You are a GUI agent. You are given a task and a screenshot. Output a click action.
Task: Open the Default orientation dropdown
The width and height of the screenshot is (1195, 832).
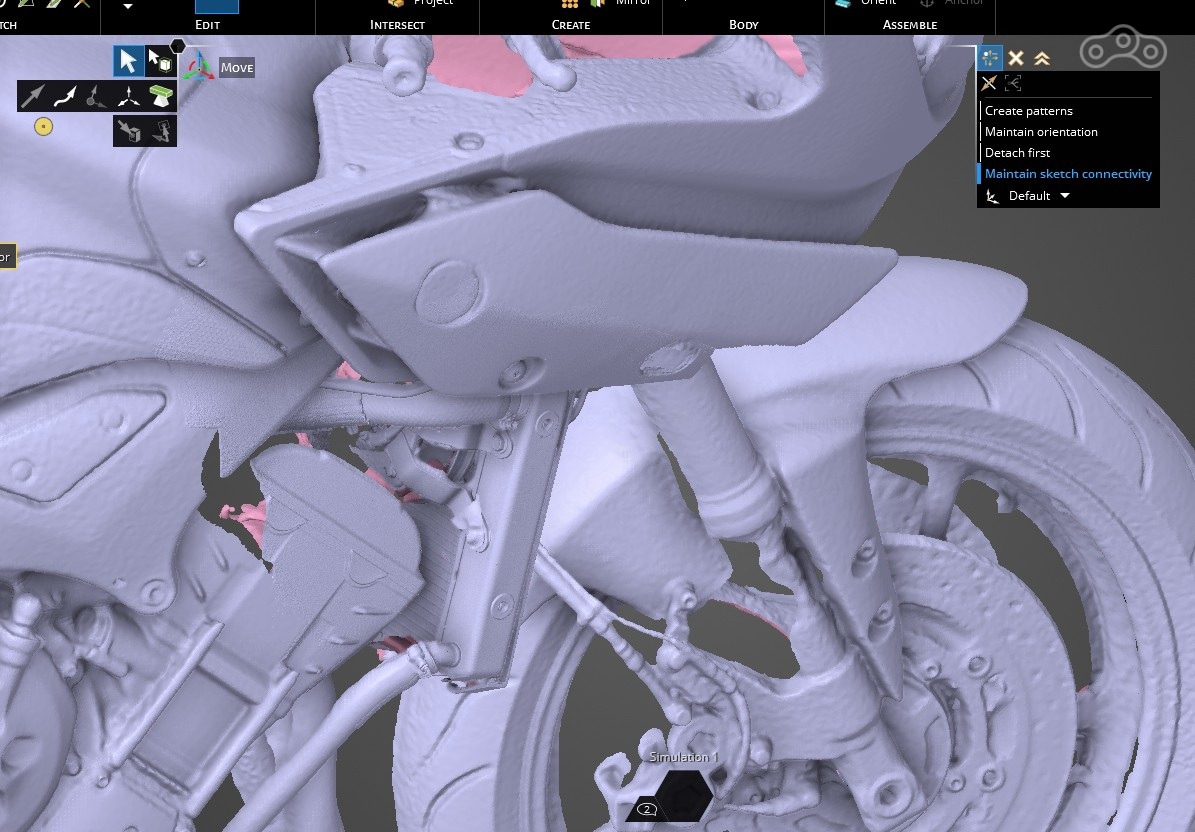(x=1064, y=196)
